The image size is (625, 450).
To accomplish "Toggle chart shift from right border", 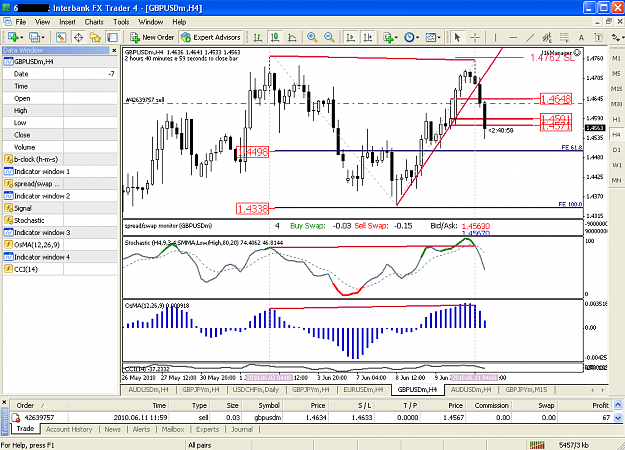I will point(368,37).
